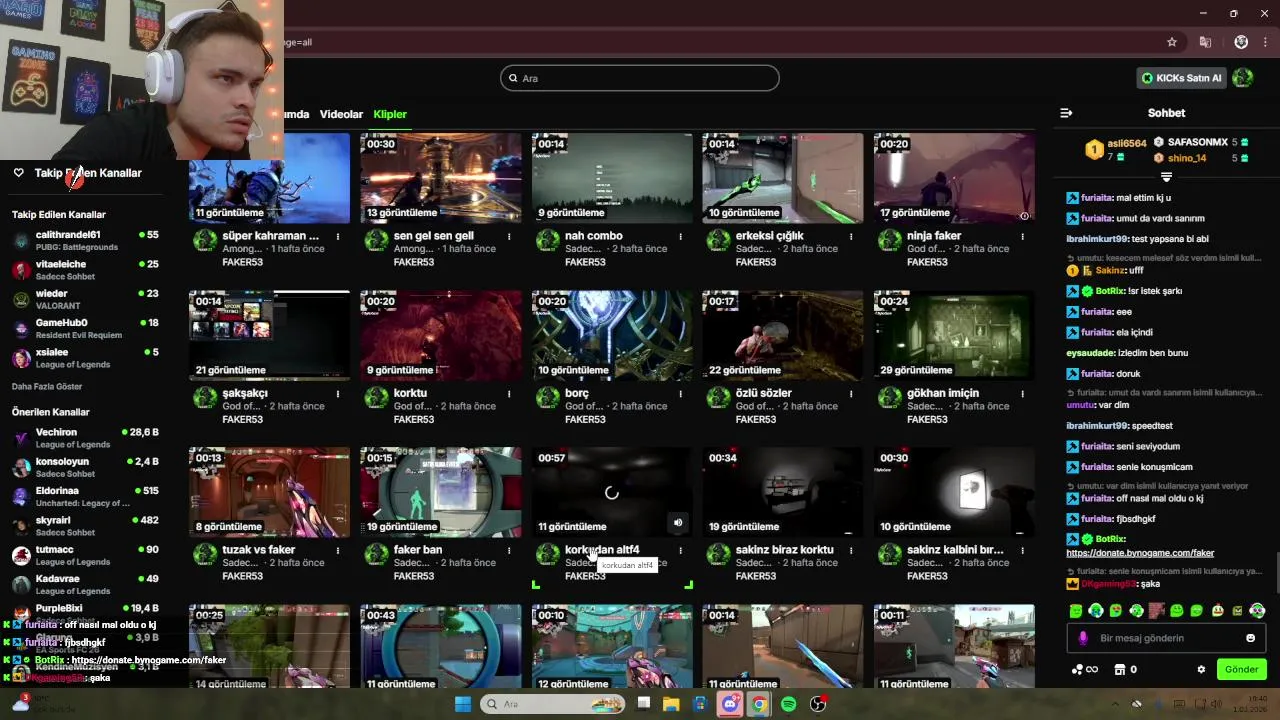
Task: Open options menu for süper kahraman clip
Action: coord(338,237)
